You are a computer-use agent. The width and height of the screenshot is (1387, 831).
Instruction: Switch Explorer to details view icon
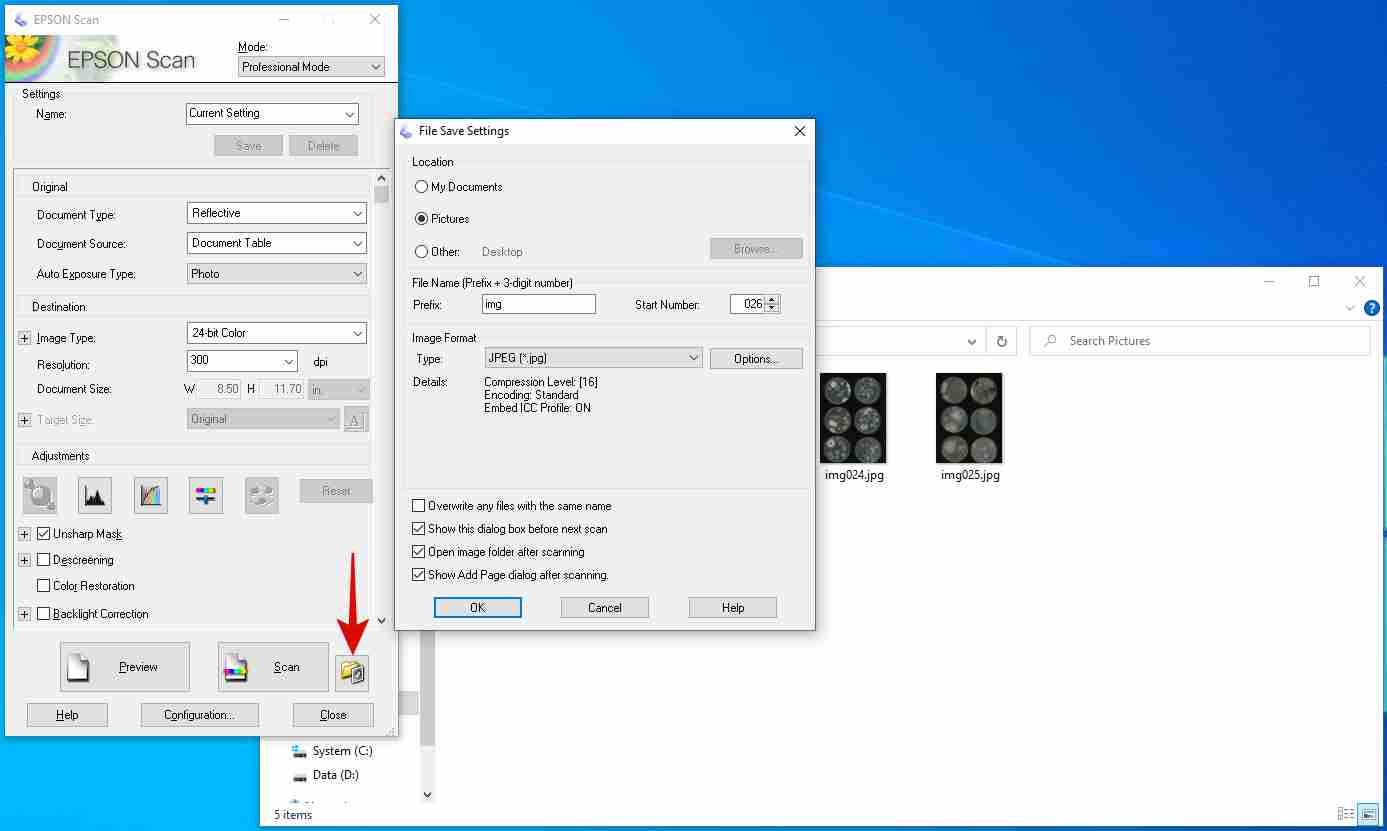pyautogui.click(x=1346, y=814)
